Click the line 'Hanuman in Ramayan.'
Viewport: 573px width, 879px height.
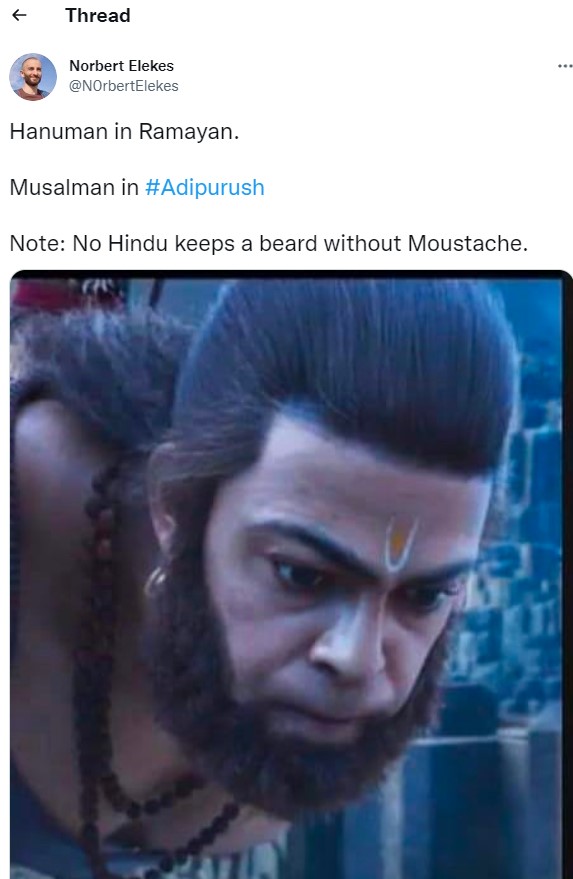click(x=124, y=132)
